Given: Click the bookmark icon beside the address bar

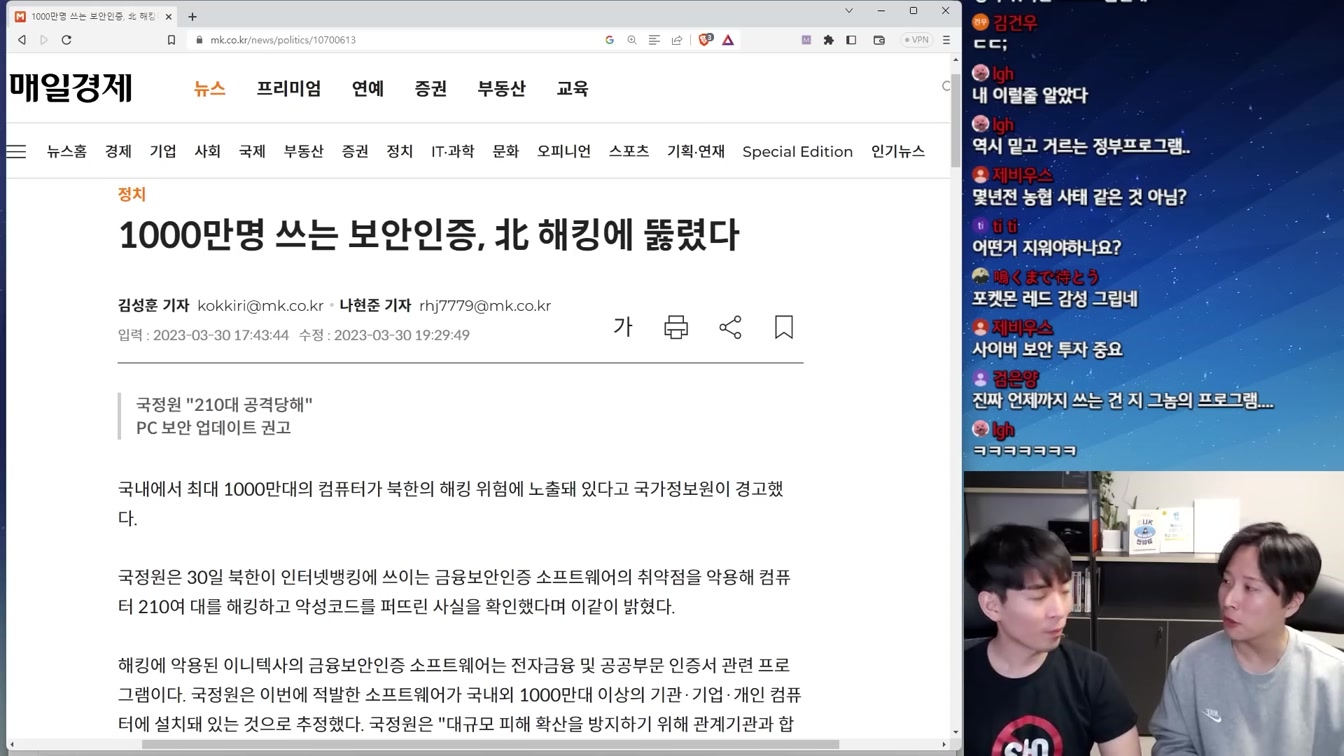Looking at the screenshot, I should 171,40.
